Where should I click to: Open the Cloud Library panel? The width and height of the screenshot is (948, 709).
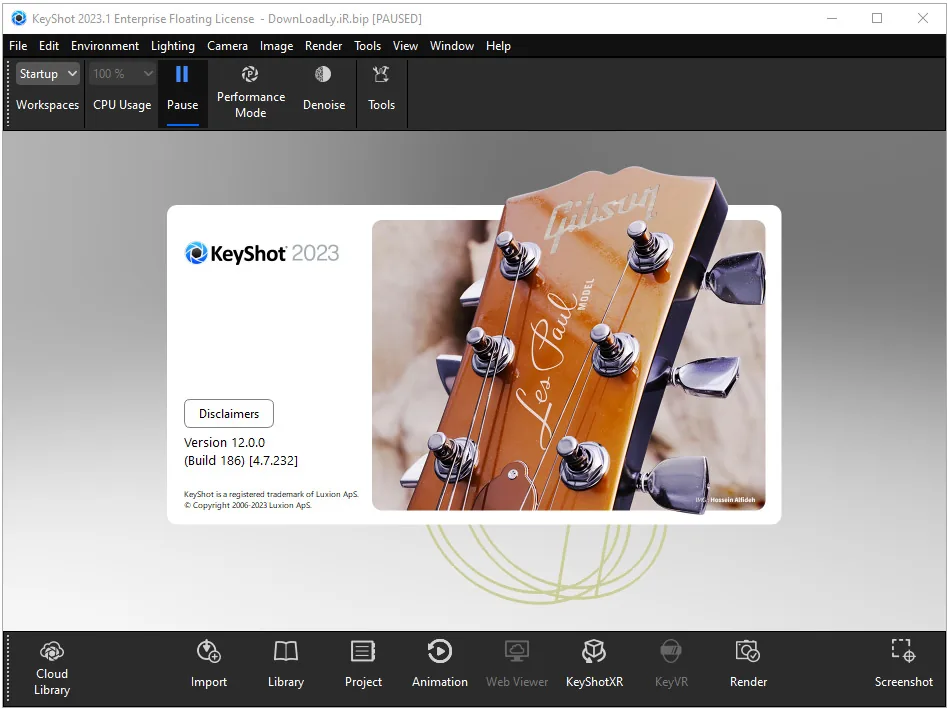pyautogui.click(x=52, y=669)
